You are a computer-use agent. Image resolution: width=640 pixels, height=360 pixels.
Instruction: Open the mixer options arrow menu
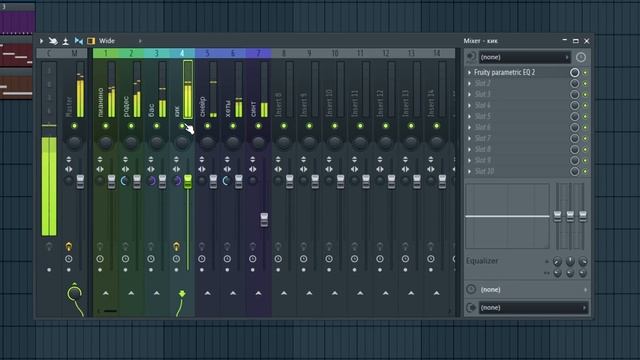[41, 41]
